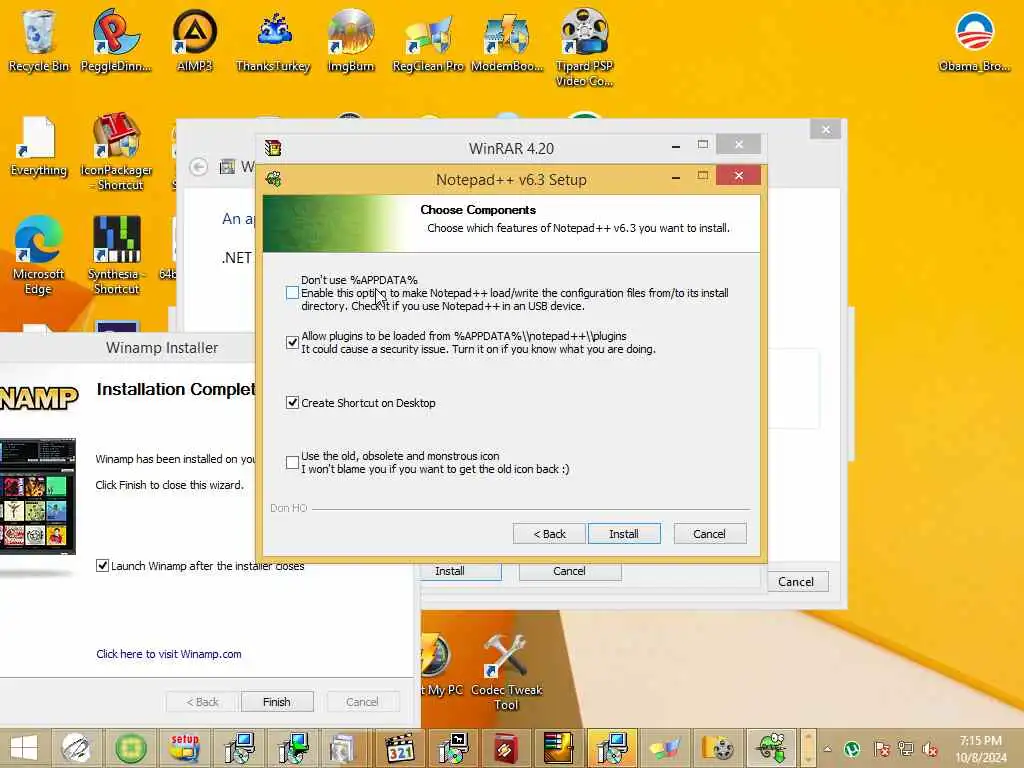Open the Click here to visit Winamp.com link
This screenshot has width=1024, height=768.
[168, 654]
